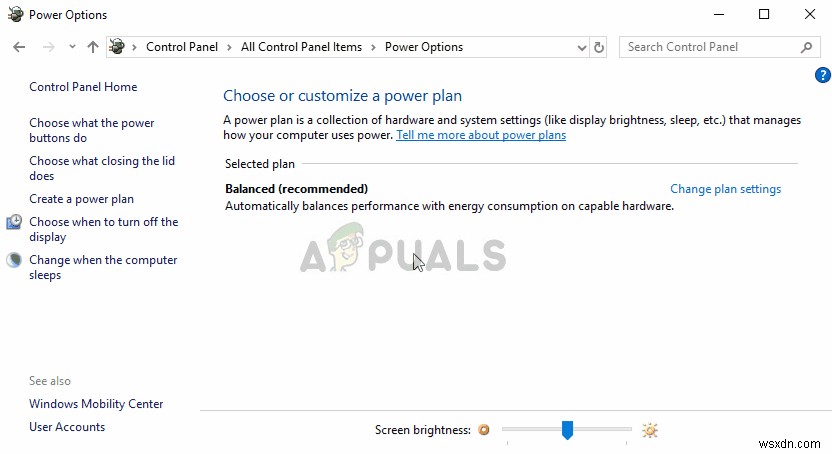Click the search magnifier icon
Image resolution: width=832 pixels, height=454 pixels.
[x=806, y=47]
